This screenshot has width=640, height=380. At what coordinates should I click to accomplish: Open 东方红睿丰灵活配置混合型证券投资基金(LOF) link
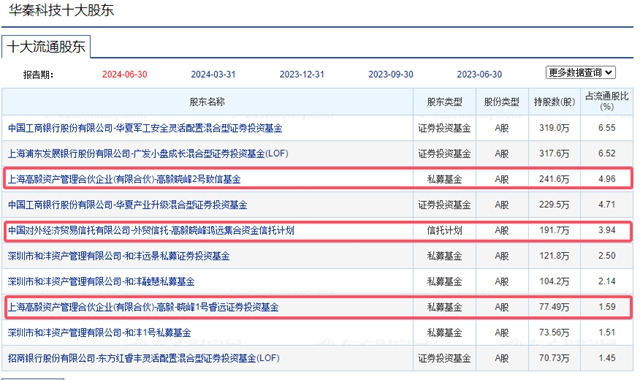pos(144,358)
